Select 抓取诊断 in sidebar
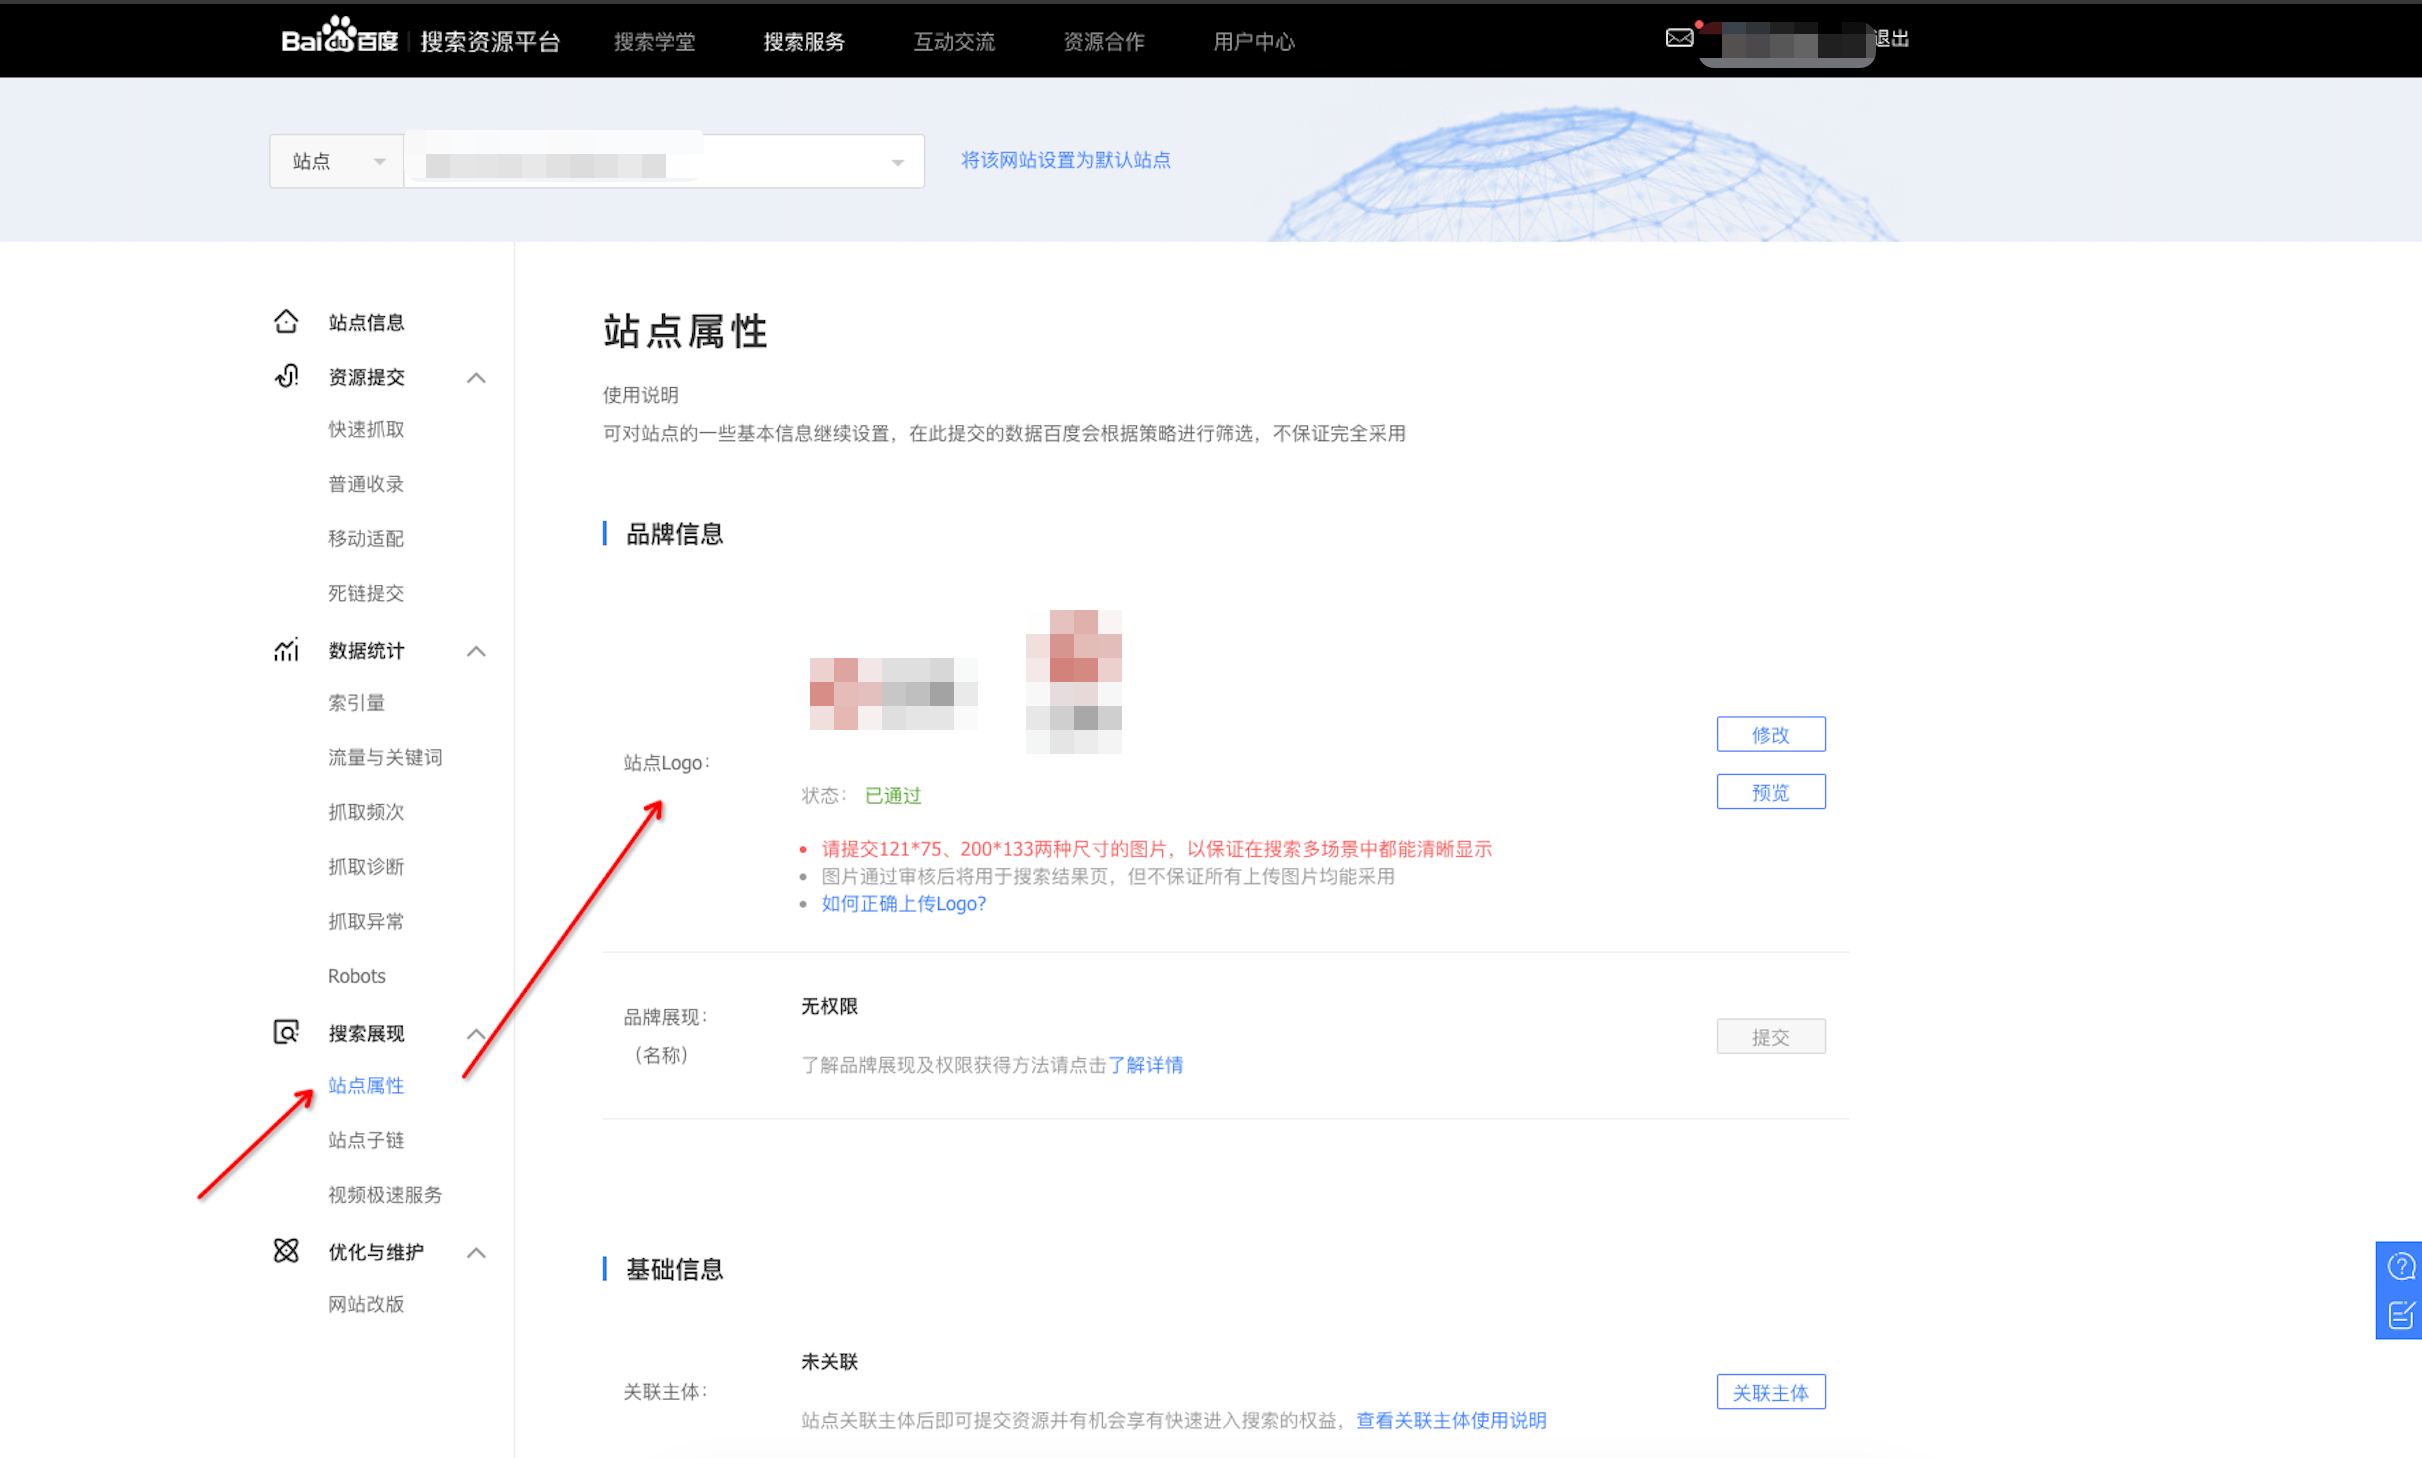 click(366, 866)
